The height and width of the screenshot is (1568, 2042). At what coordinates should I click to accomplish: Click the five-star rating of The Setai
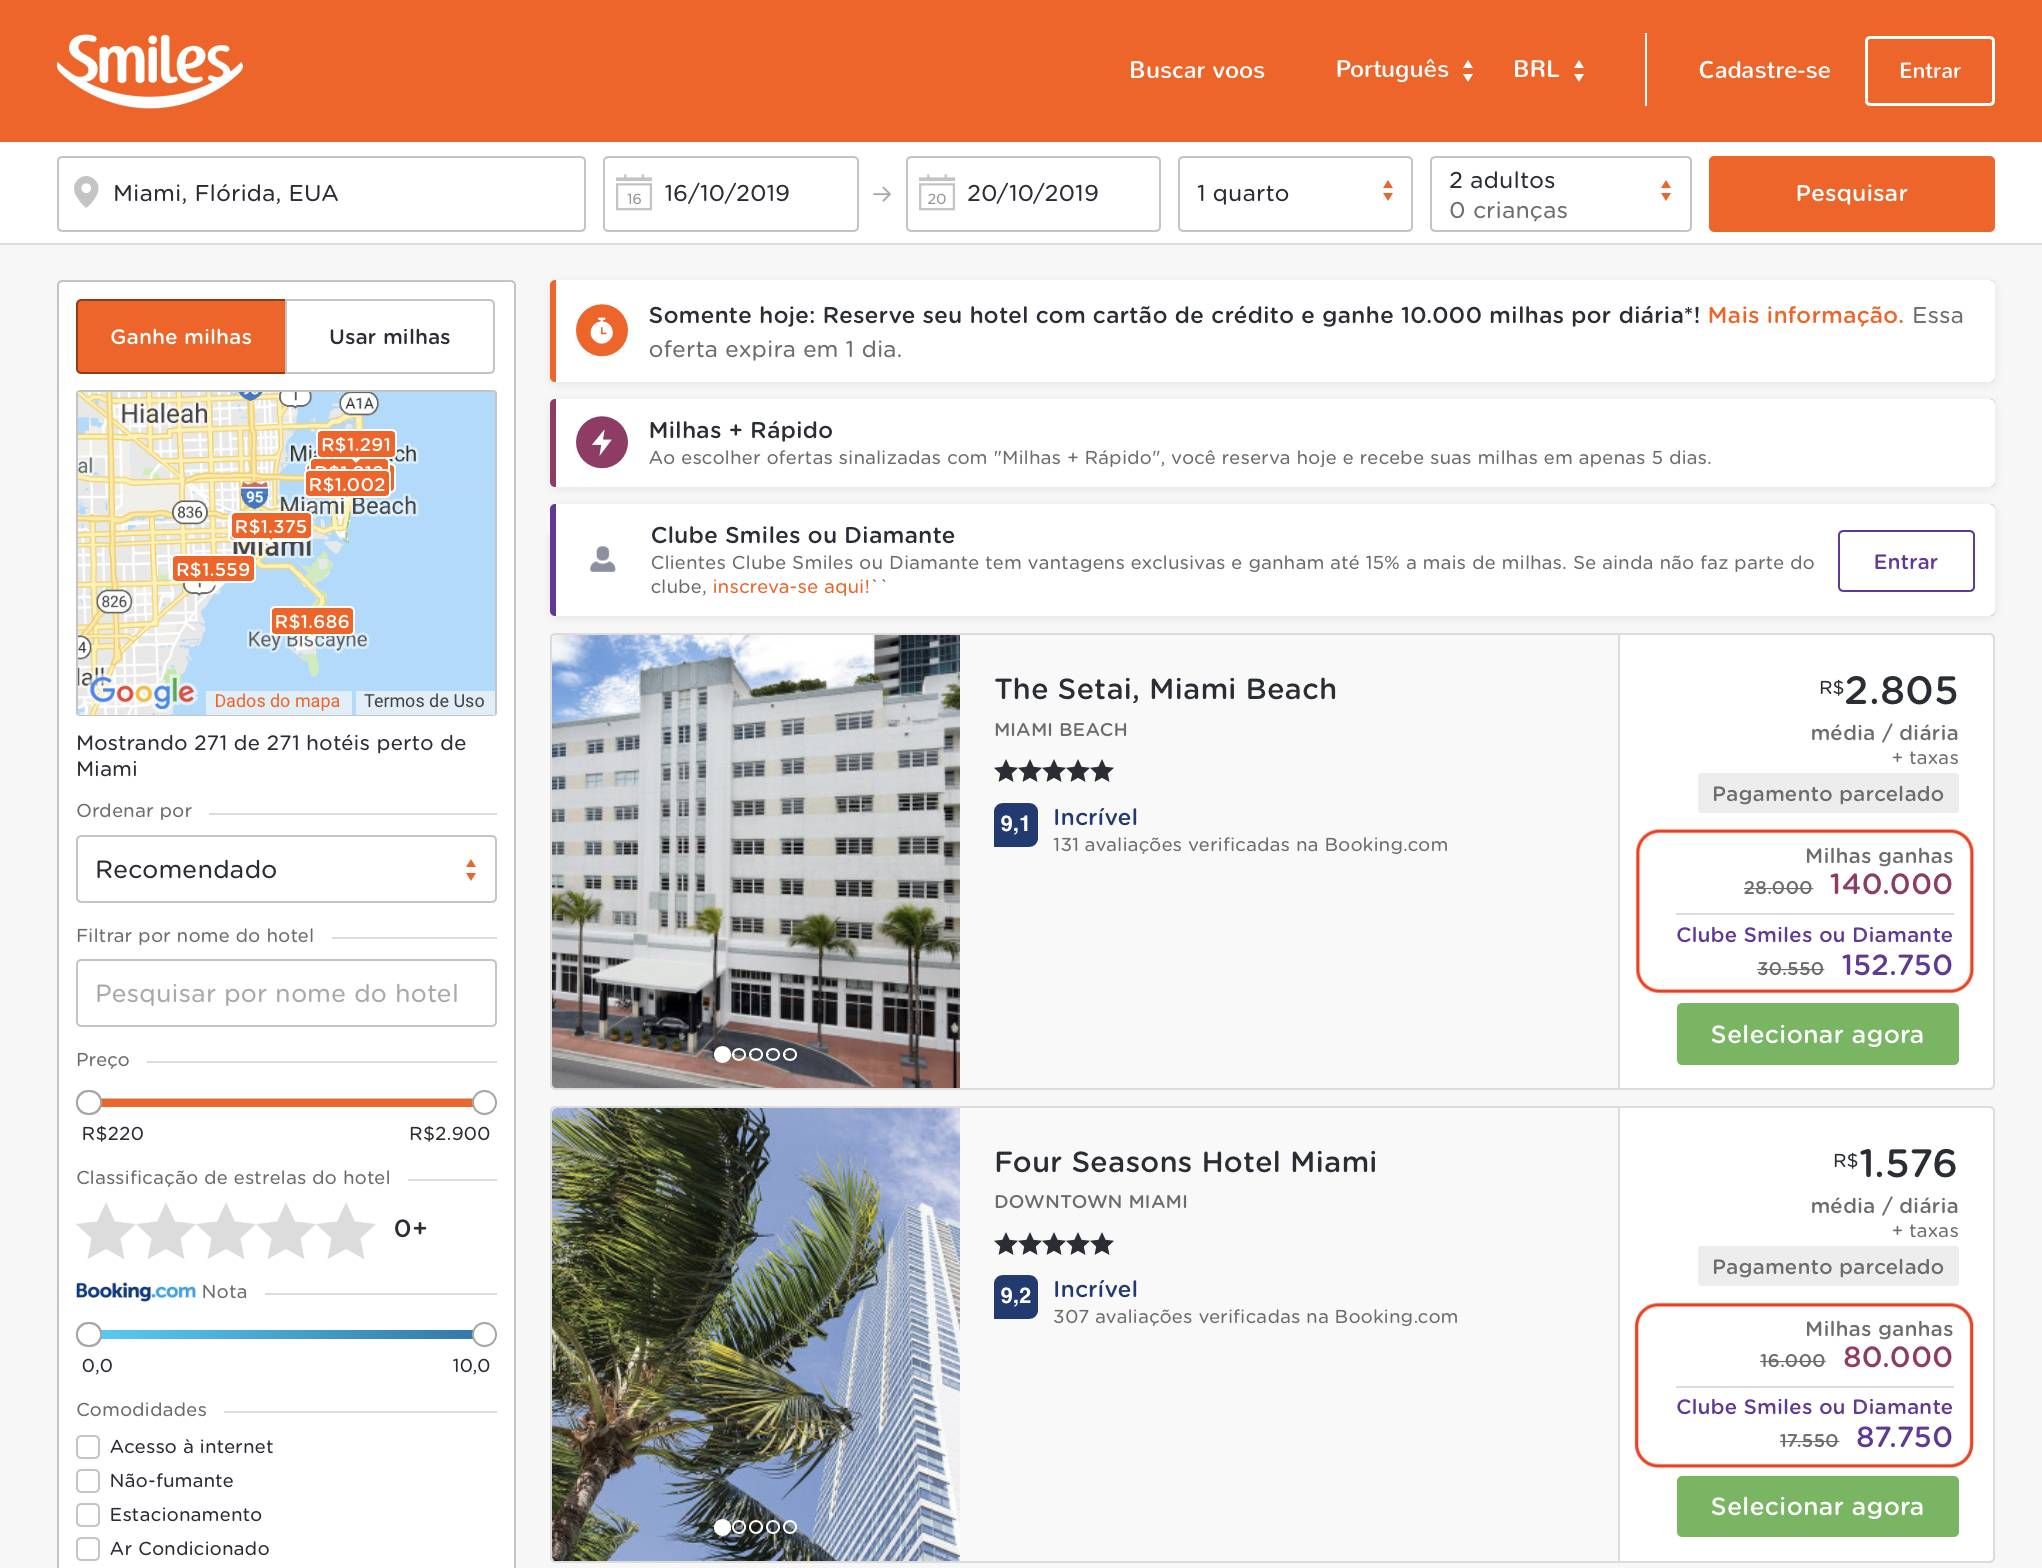pos(1053,771)
